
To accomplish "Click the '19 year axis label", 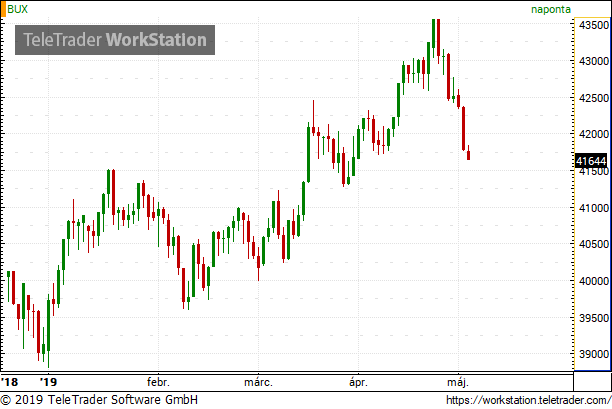I will [49, 381].
